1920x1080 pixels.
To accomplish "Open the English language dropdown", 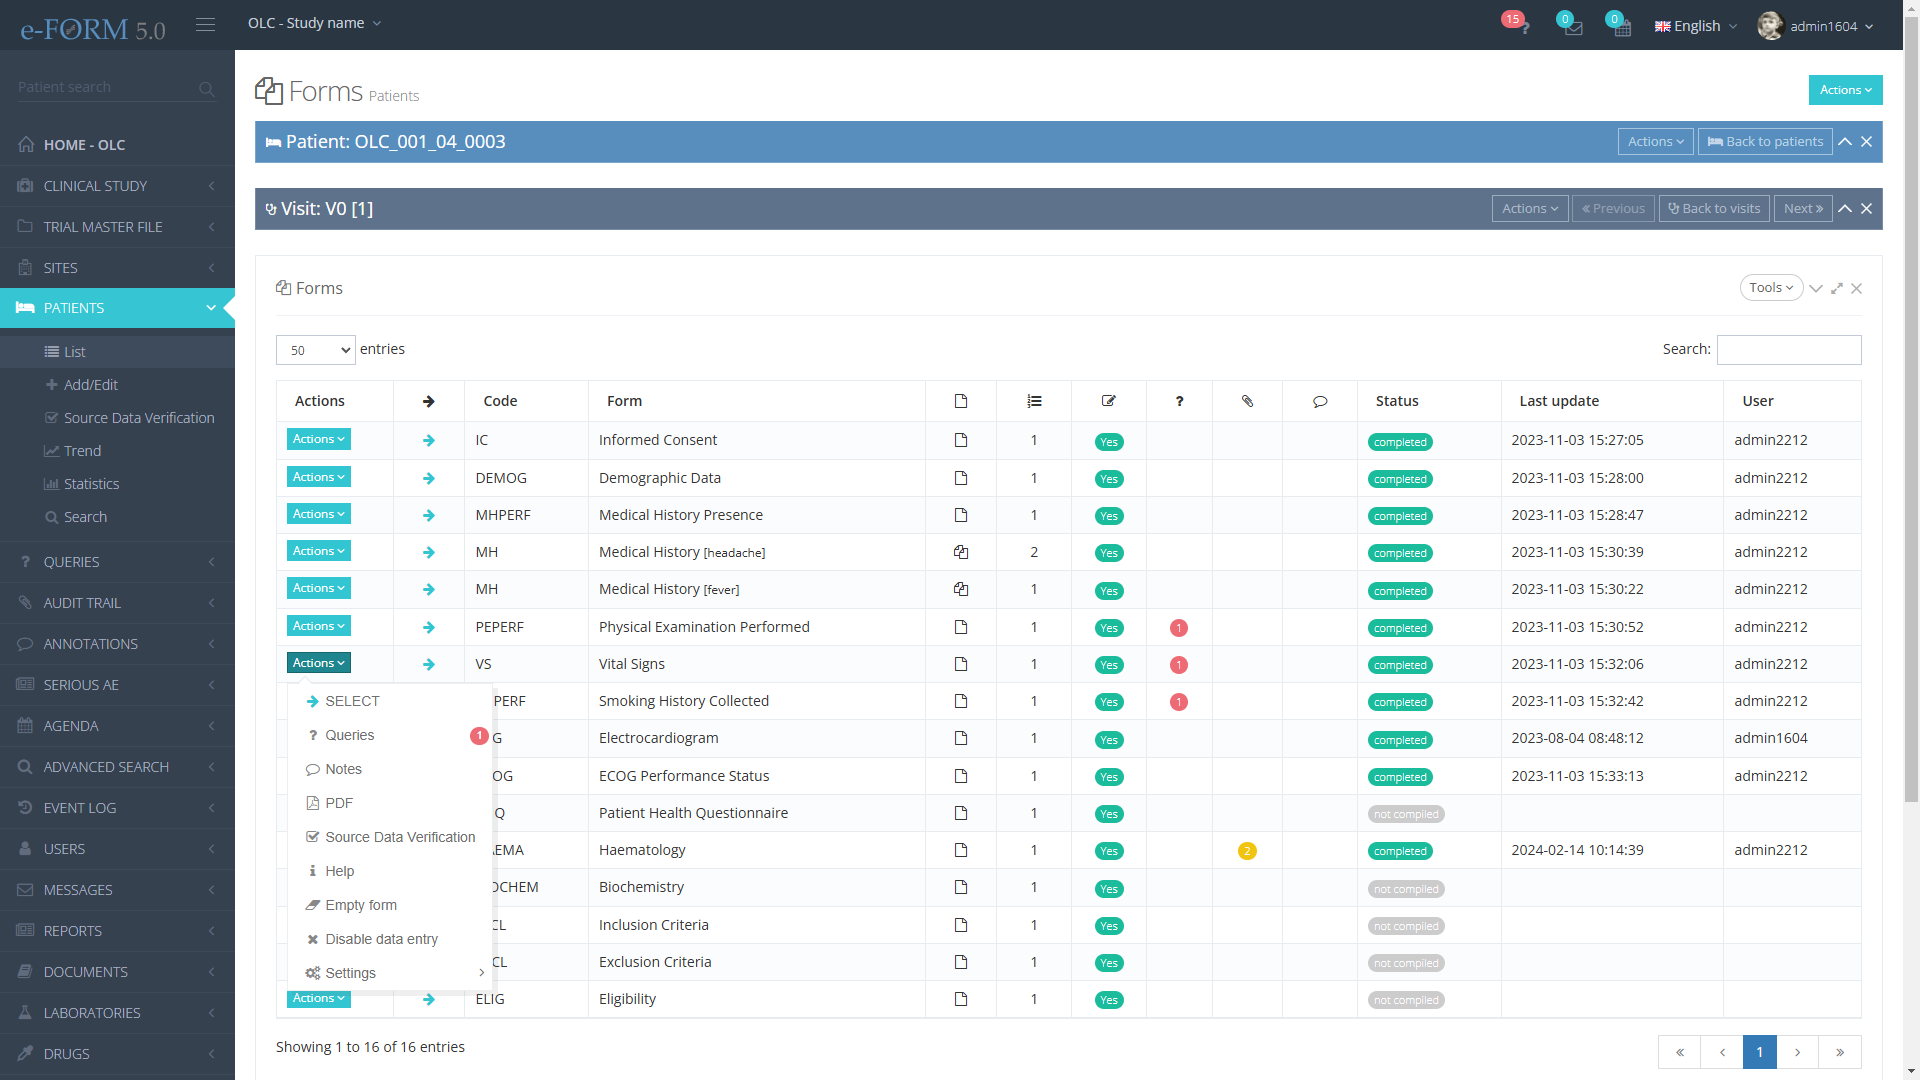I will coord(1696,26).
